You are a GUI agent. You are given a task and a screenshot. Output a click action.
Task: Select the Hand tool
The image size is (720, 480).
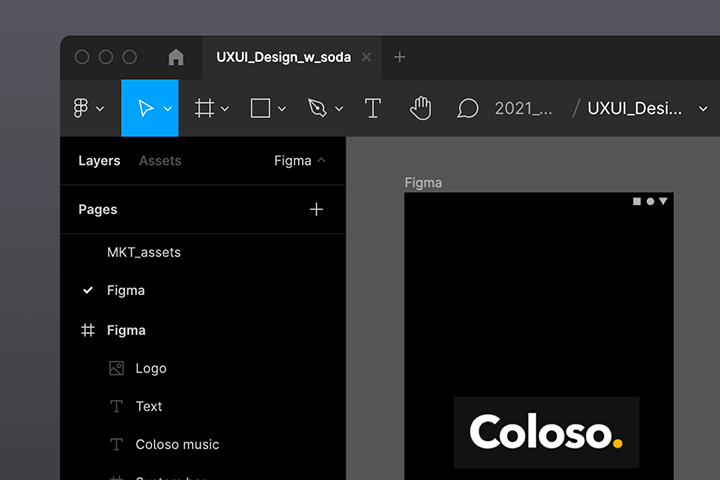[421, 108]
